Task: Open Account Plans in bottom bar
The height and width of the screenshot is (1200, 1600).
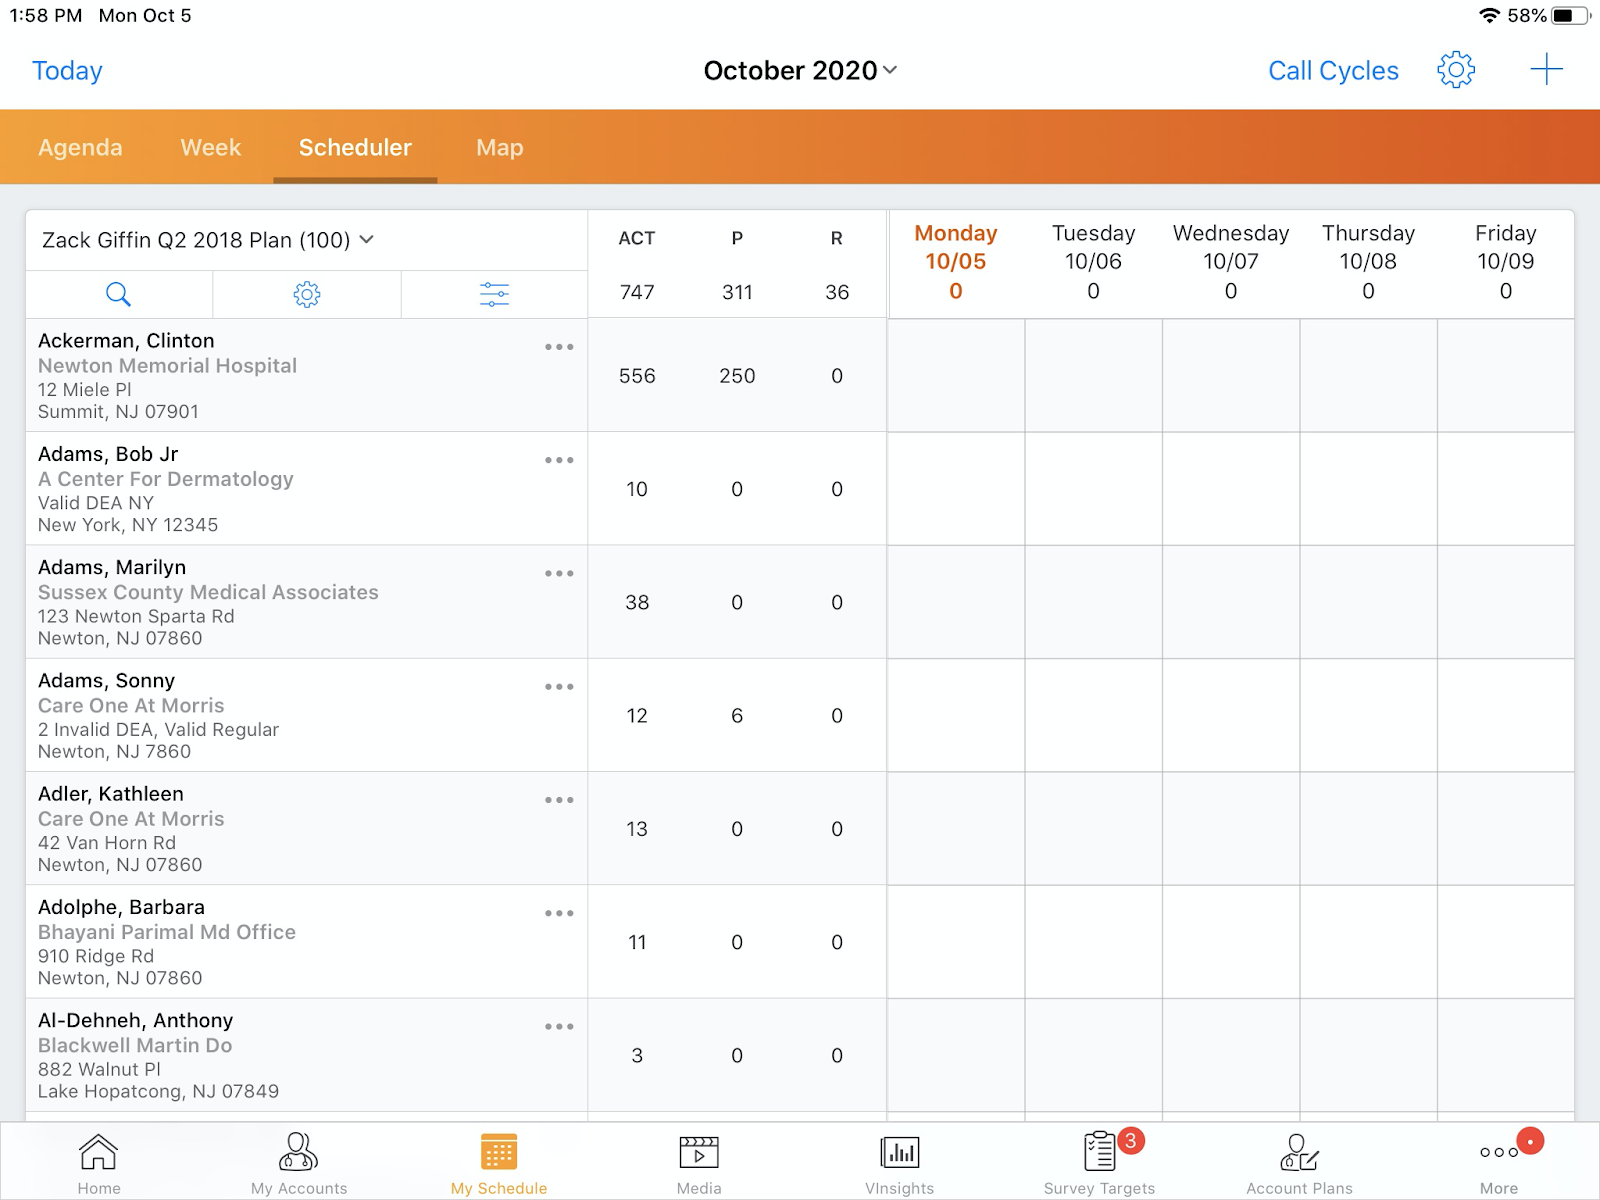Action: (1299, 1163)
